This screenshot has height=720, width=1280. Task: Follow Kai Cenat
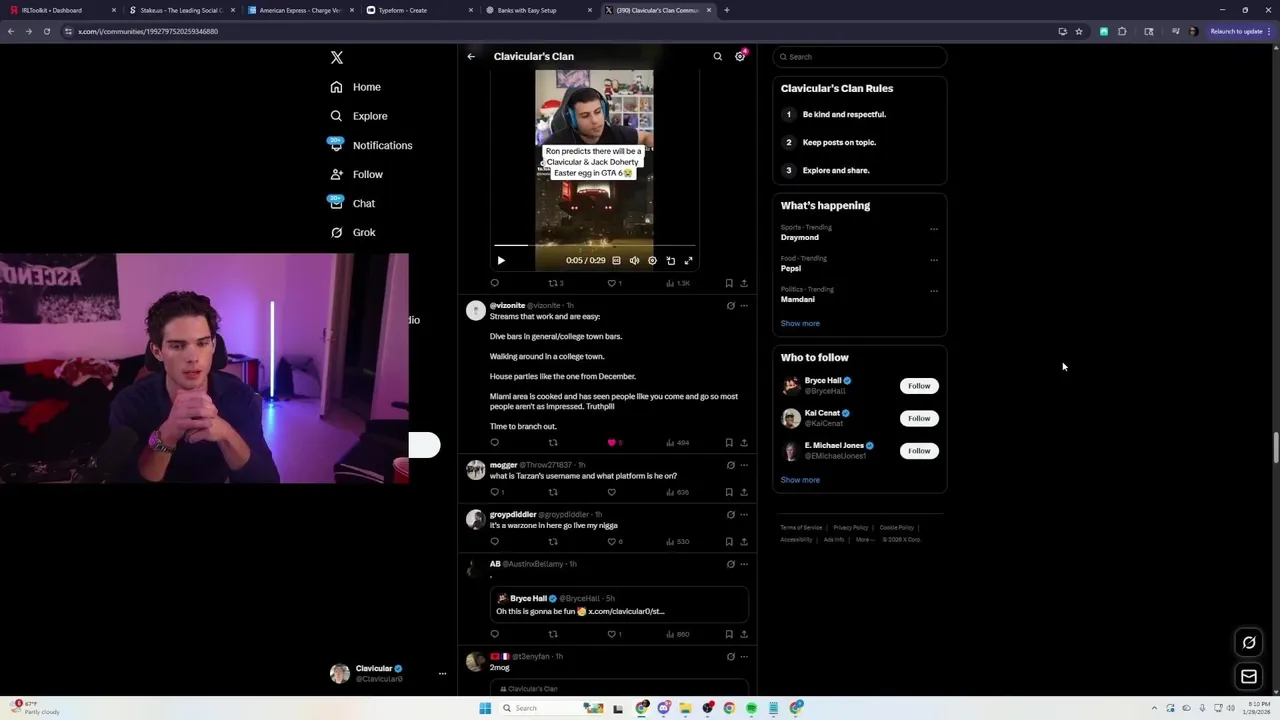coord(919,418)
